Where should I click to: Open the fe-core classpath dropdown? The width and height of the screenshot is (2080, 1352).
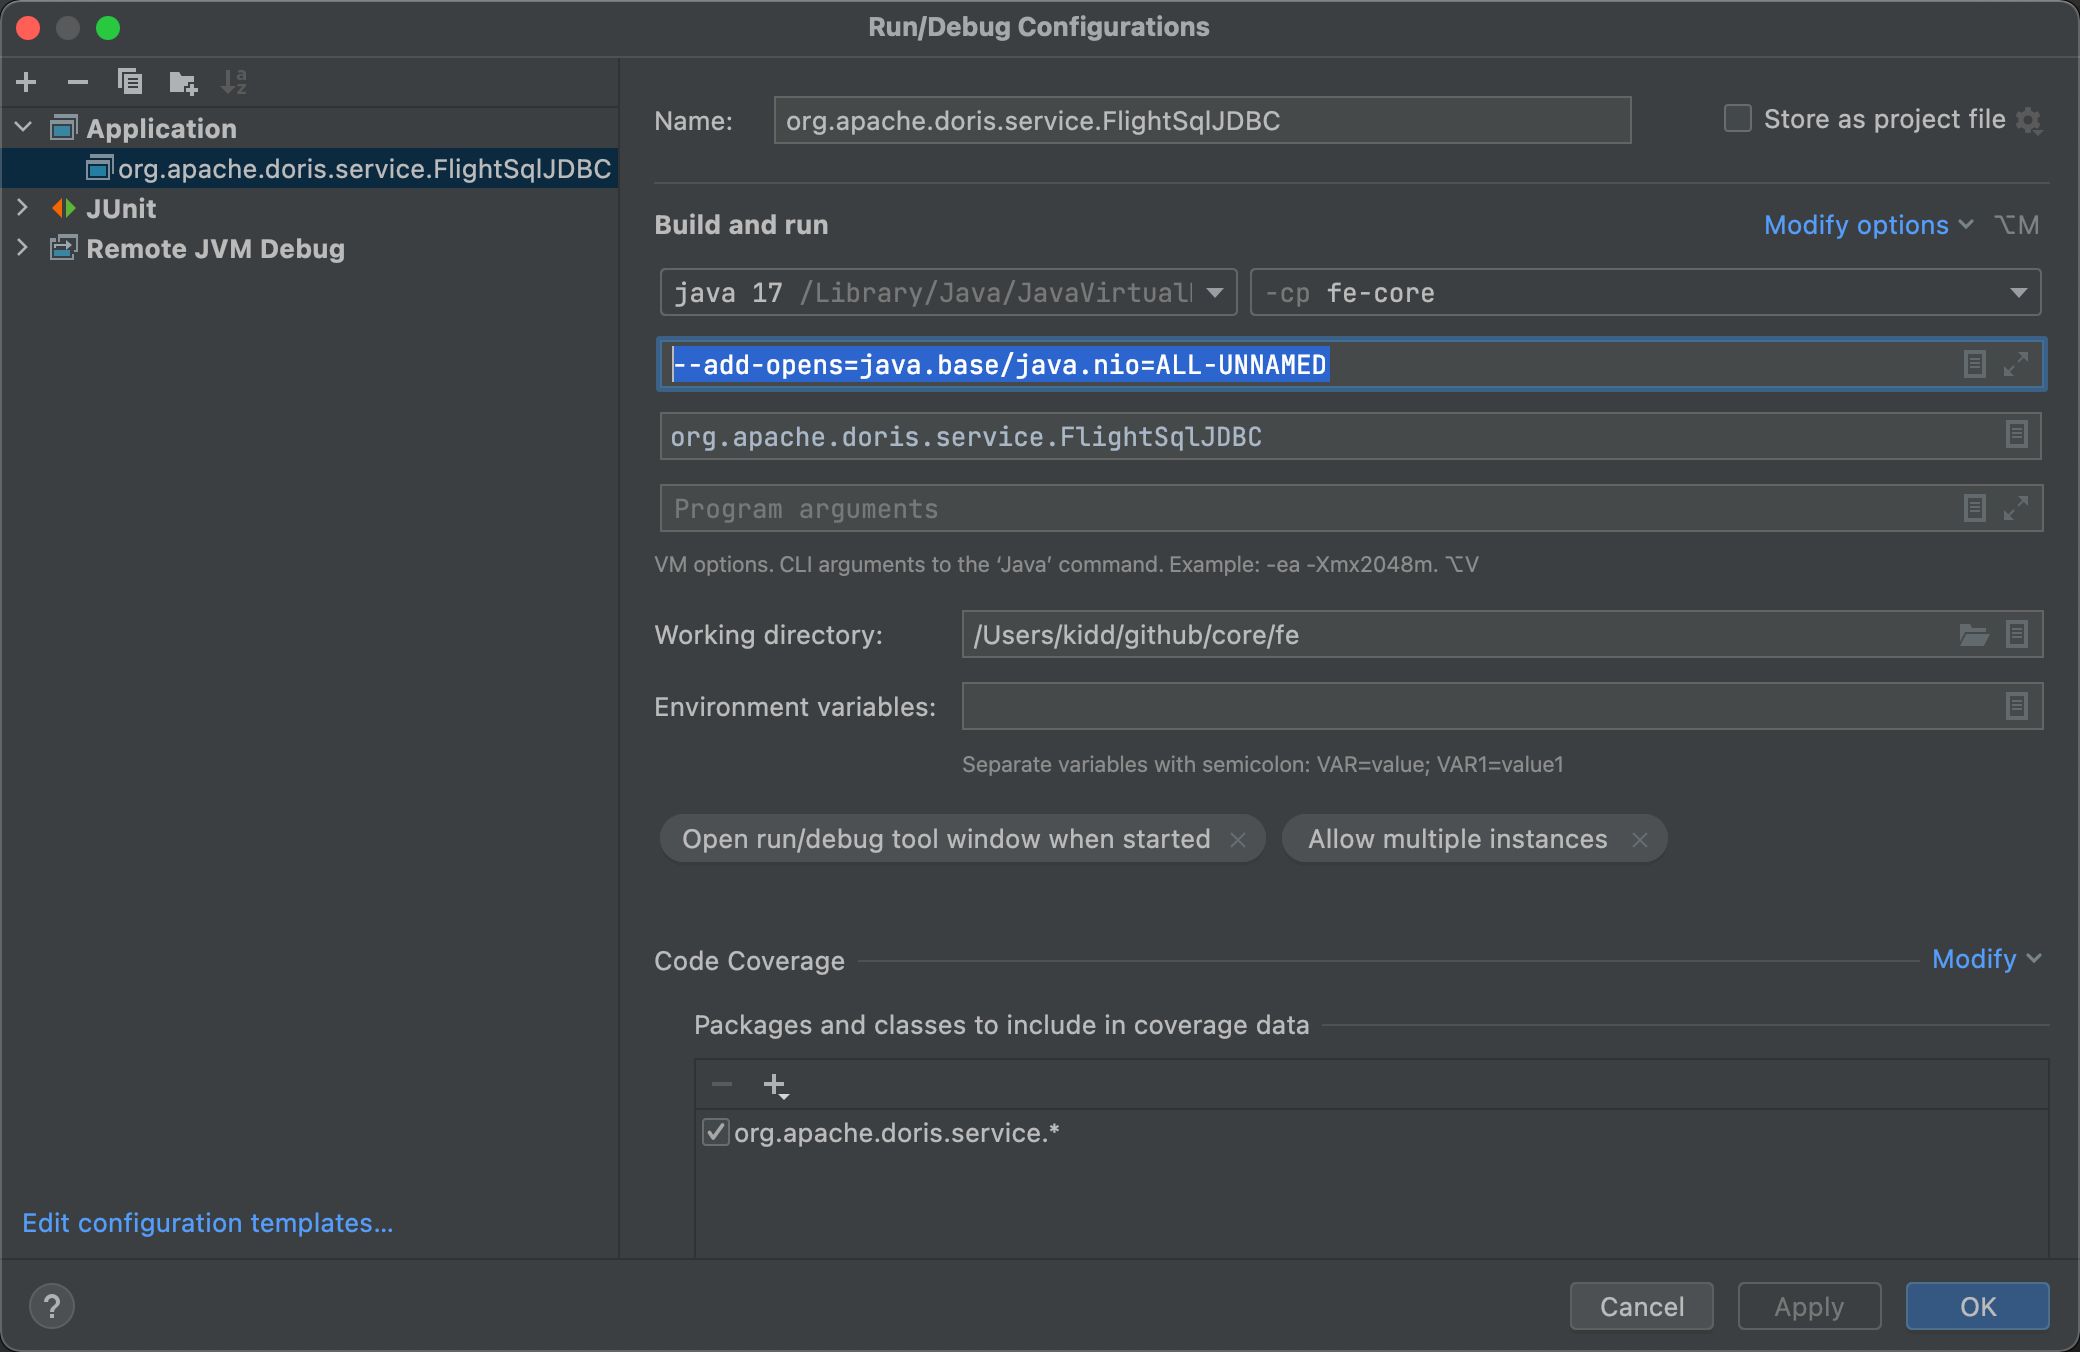tap(2018, 292)
